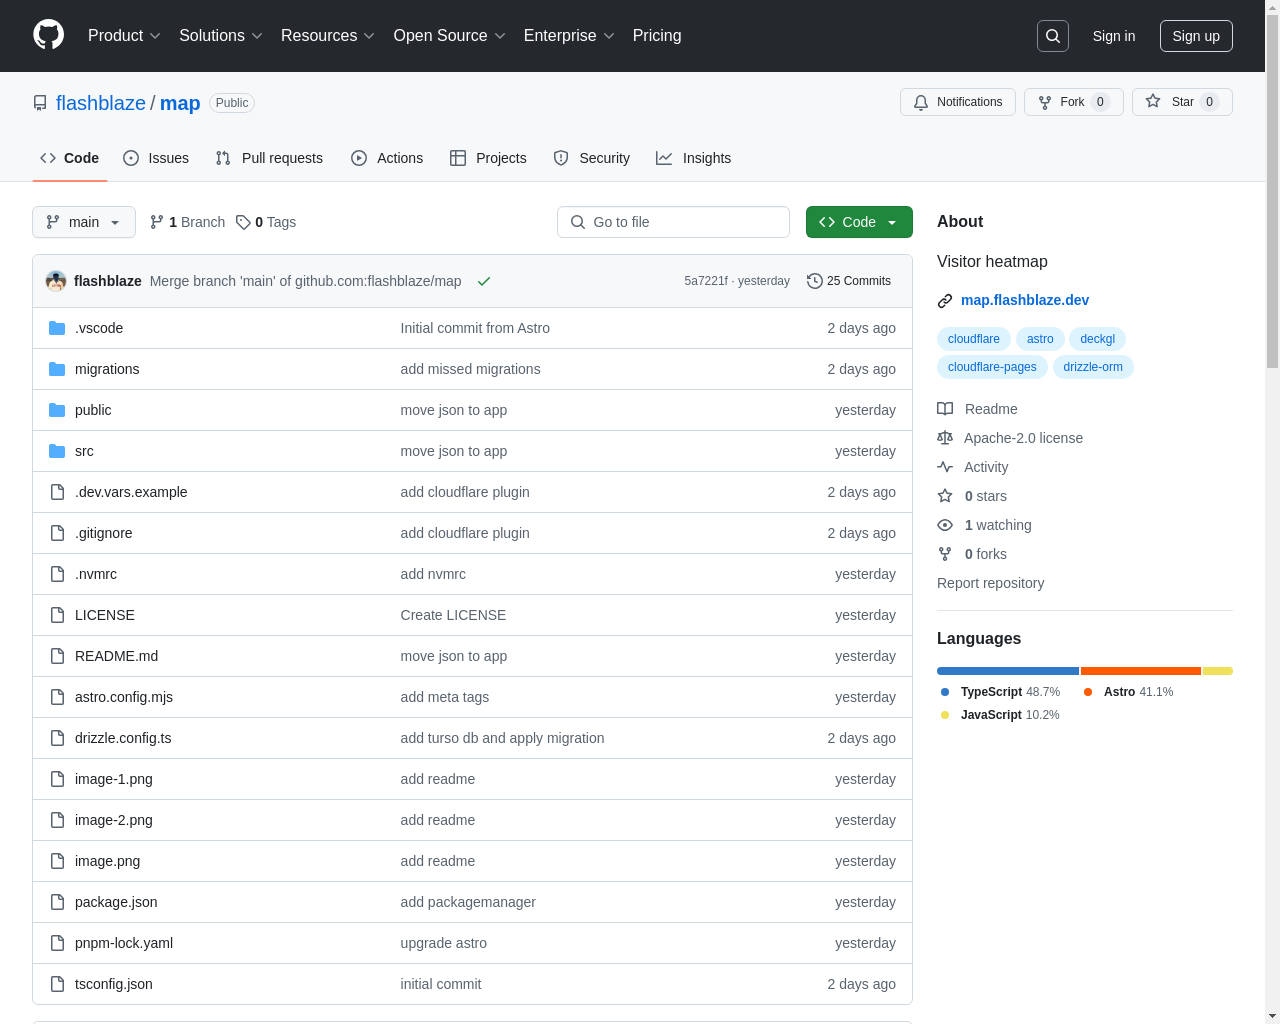Click the scales icon beside Apache-2.0 license
Image resolution: width=1280 pixels, height=1024 pixels.
point(945,438)
